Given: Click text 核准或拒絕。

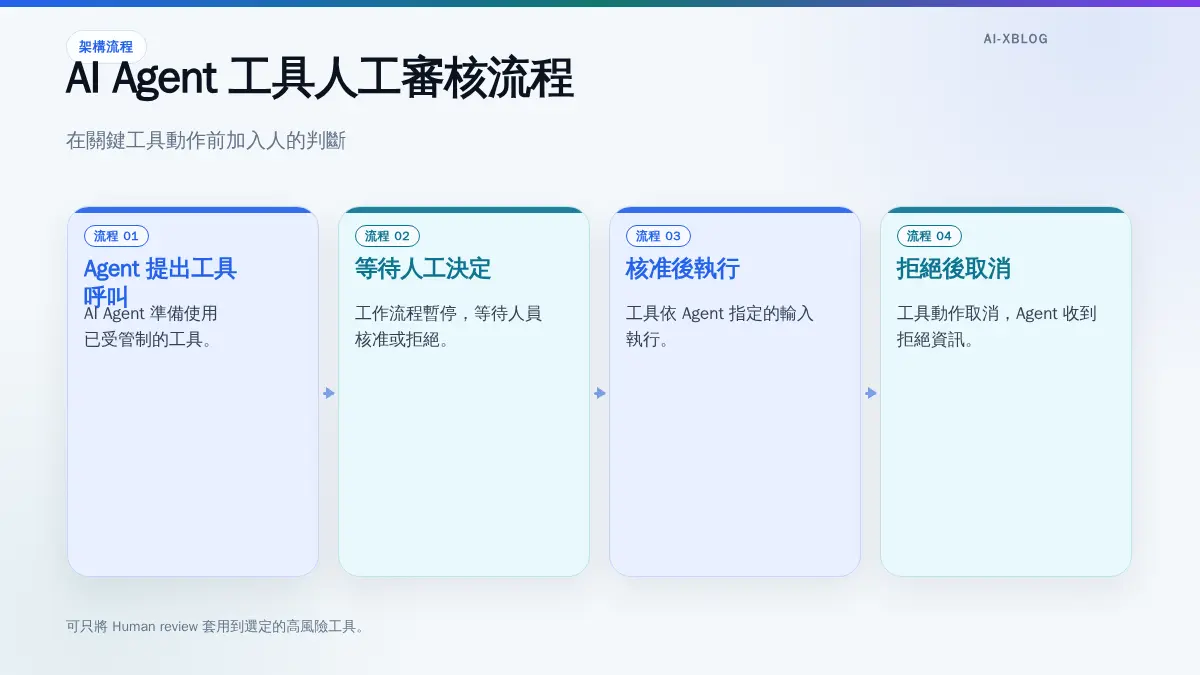Looking at the screenshot, I should tap(403, 339).
